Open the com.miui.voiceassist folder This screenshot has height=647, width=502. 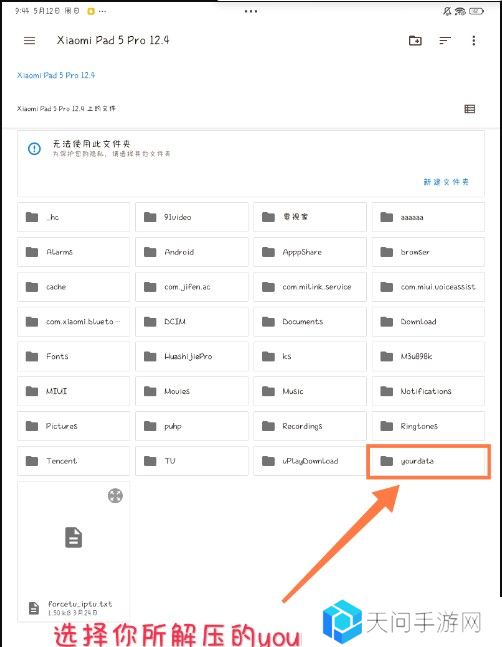tap(428, 286)
